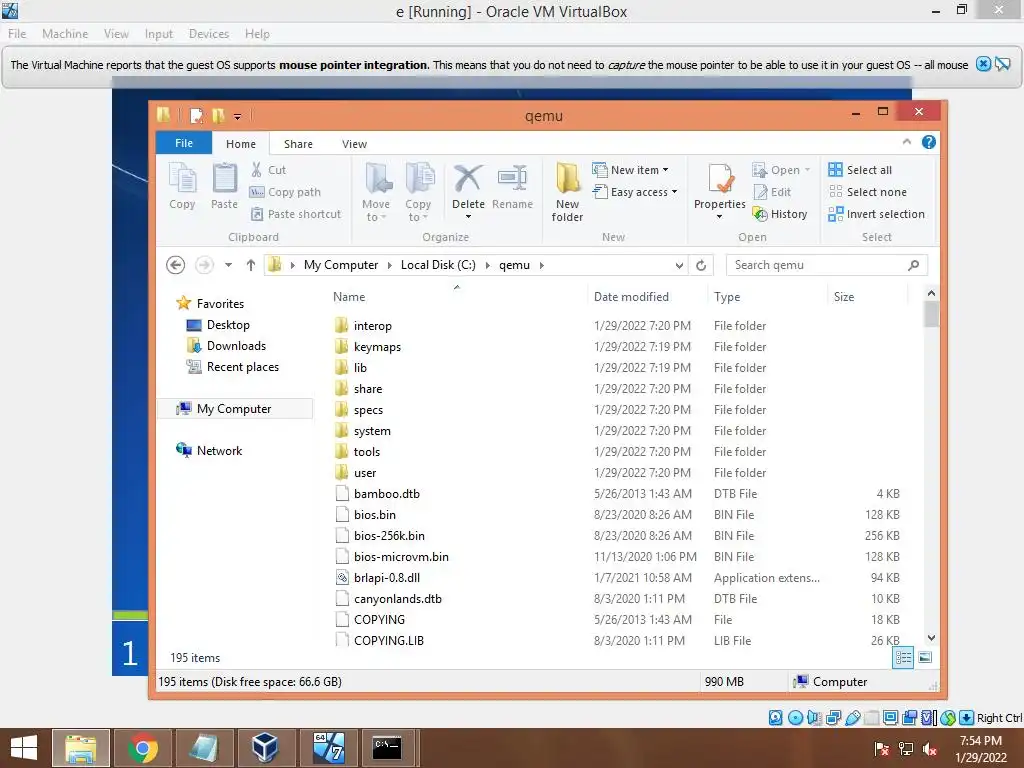Switch to large thumbnails view icon

(925, 658)
